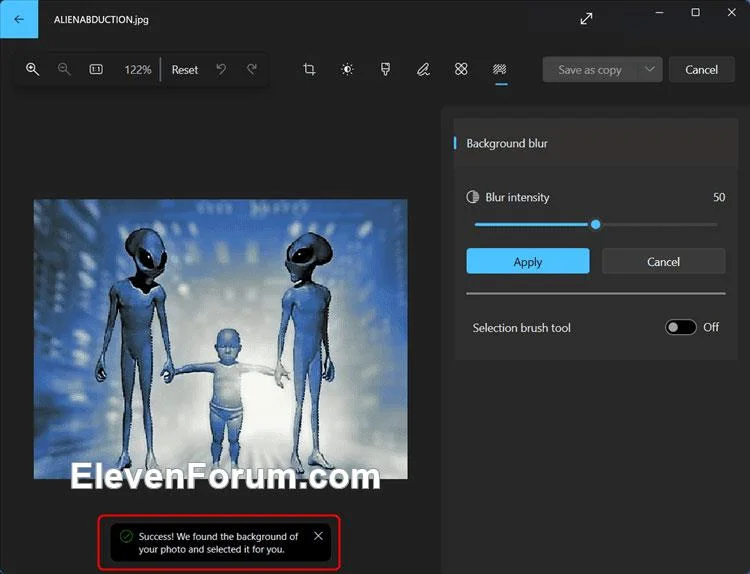Open the Erase tool with four circles
The width and height of the screenshot is (750, 574).
pos(461,69)
